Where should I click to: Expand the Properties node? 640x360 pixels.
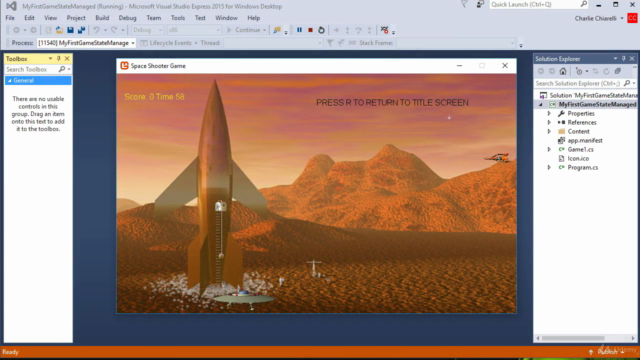pyautogui.click(x=549, y=113)
